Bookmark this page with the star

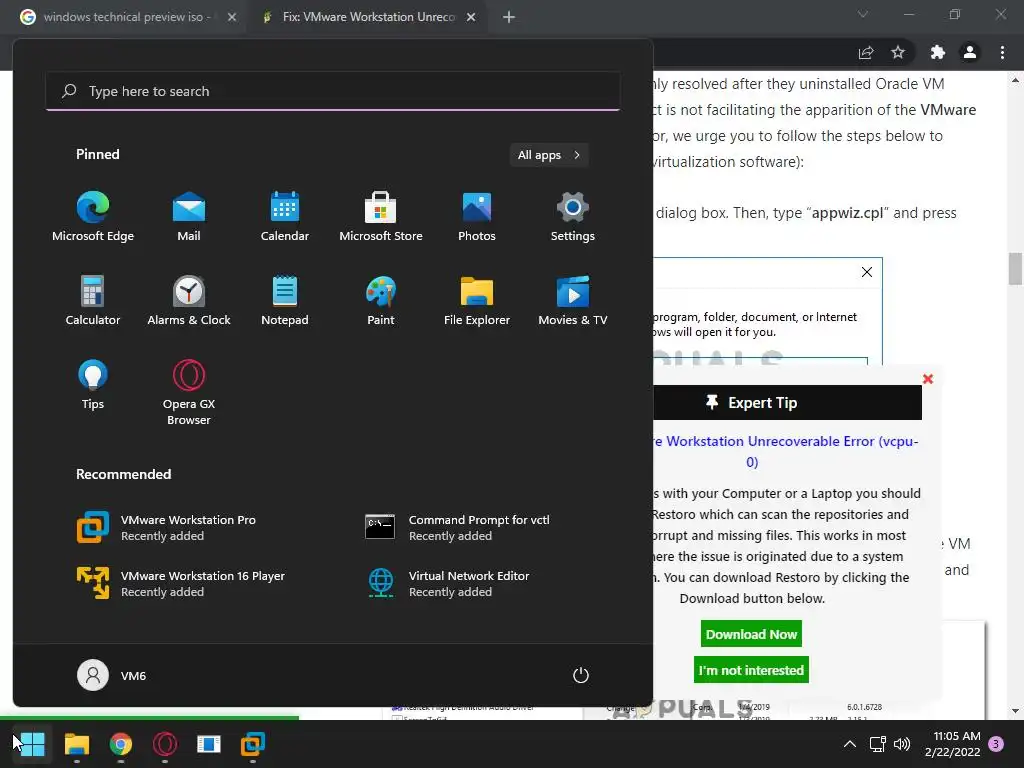[x=898, y=53]
